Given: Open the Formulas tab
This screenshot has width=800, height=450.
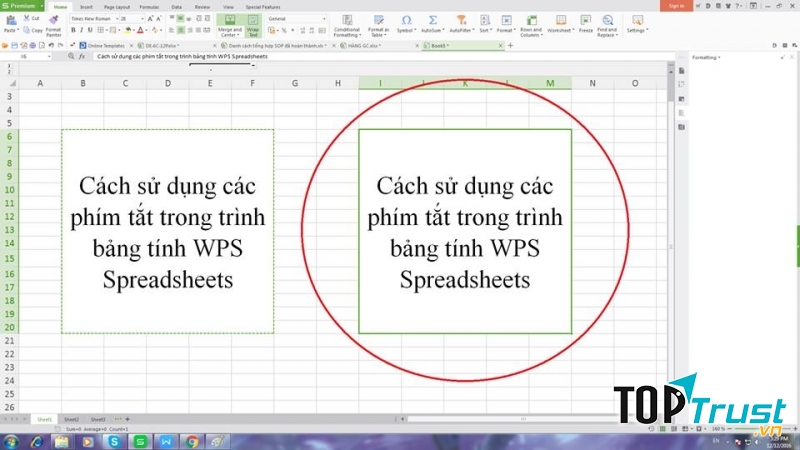Looking at the screenshot, I should pyautogui.click(x=149, y=7).
